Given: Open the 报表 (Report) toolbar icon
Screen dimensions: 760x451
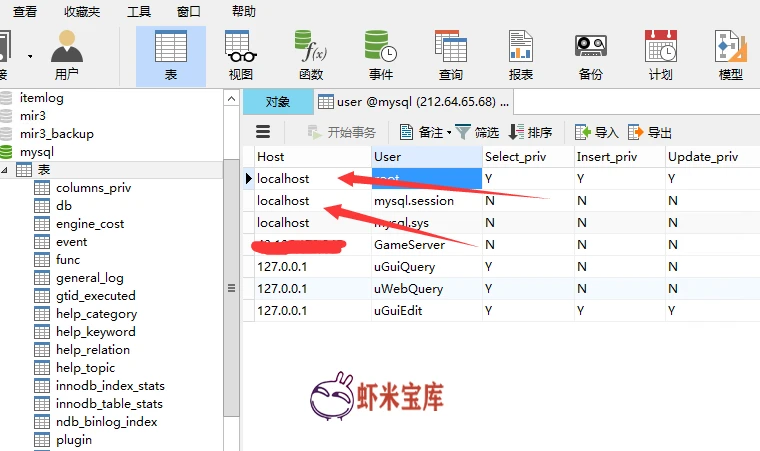Looking at the screenshot, I should click(521, 55).
